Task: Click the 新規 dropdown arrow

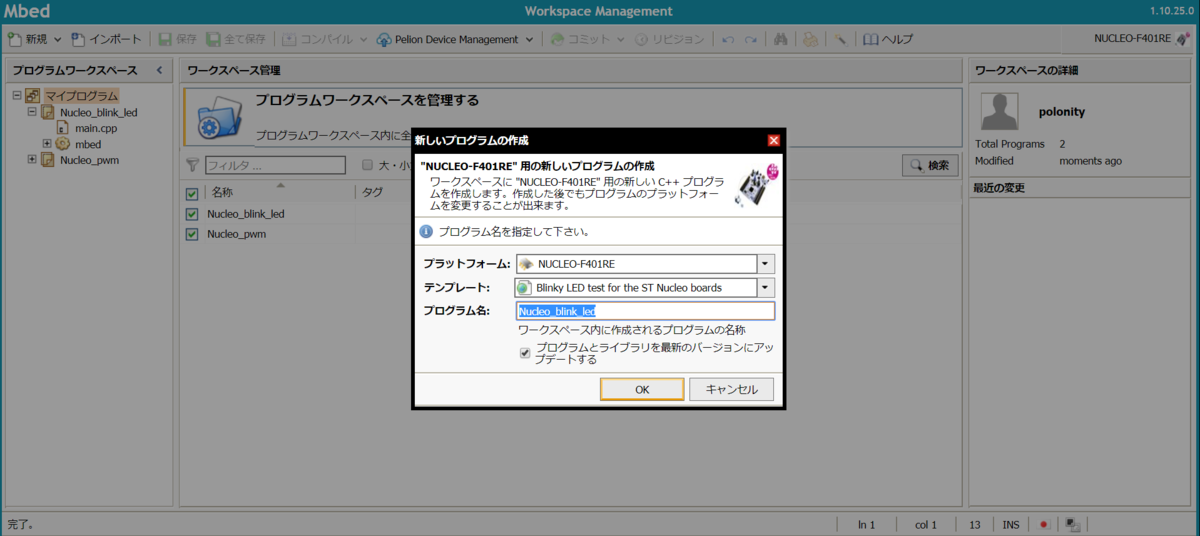Action: [x=57, y=40]
